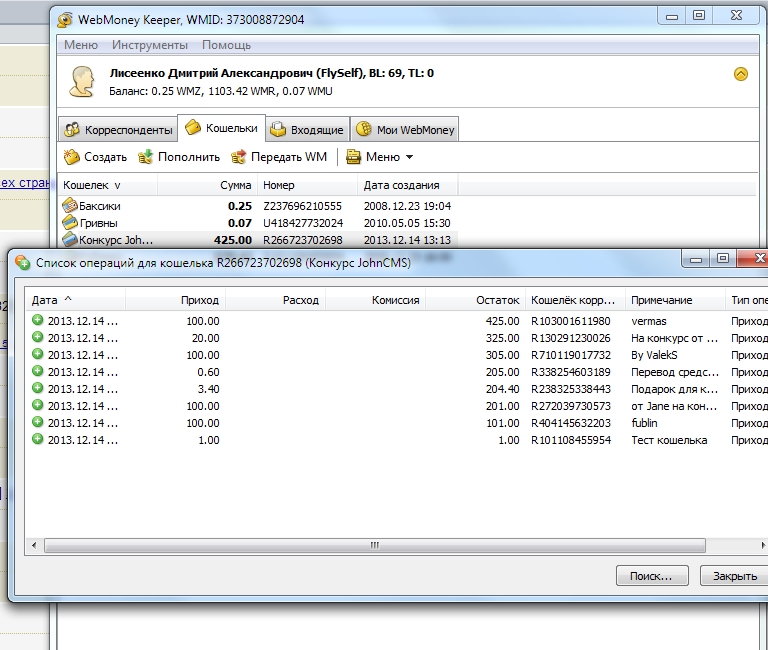Switch to the Корреспонденты tab
The height and width of the screenshot is (650, 768).
117,130
